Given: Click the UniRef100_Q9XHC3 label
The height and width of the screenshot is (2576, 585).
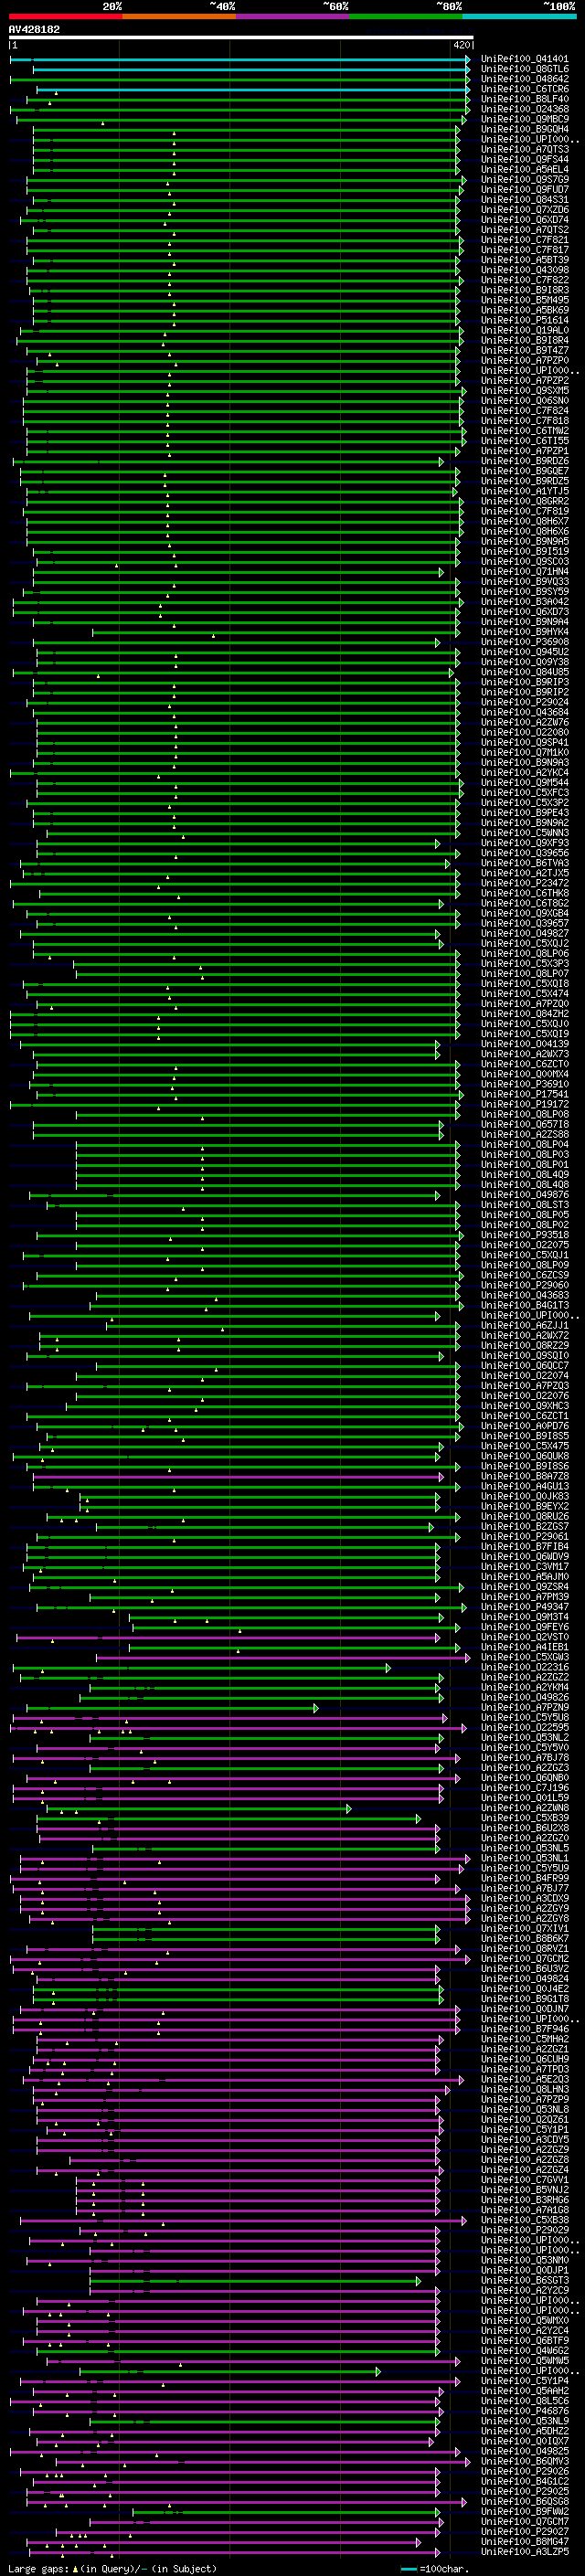Looking at the screenshot, I should 525,1405.
